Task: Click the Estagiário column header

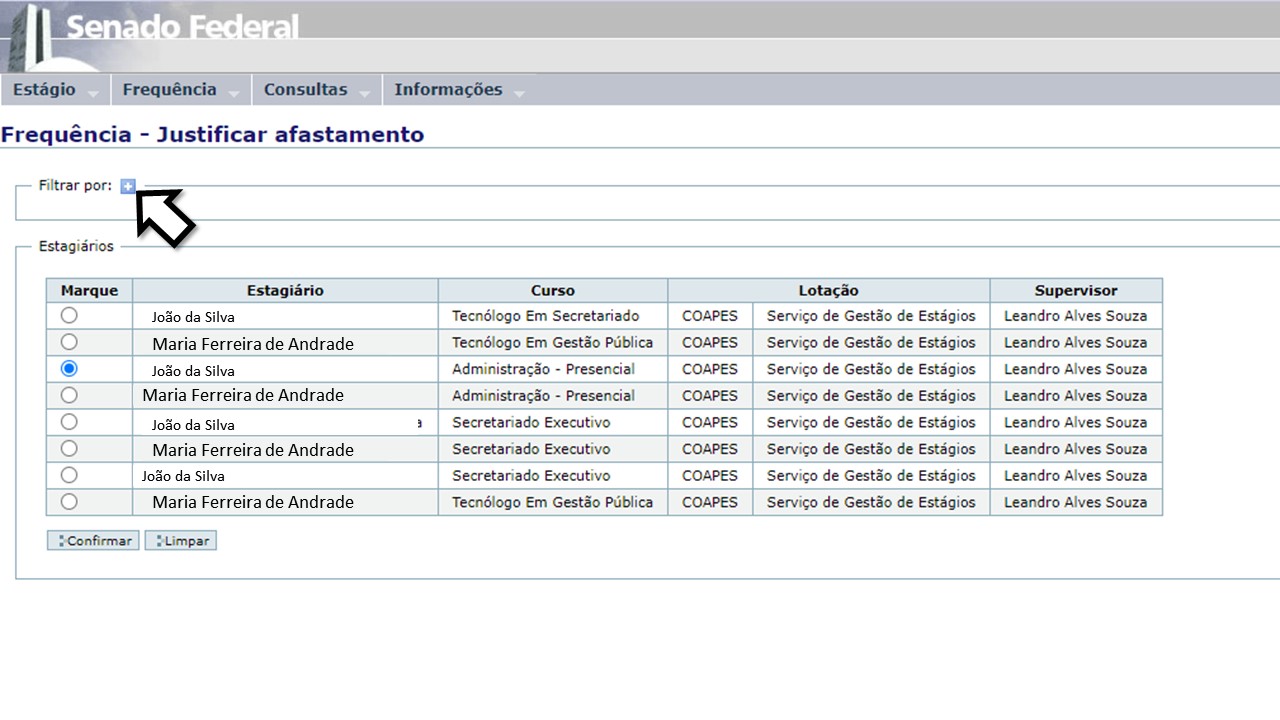Action: 285,290
